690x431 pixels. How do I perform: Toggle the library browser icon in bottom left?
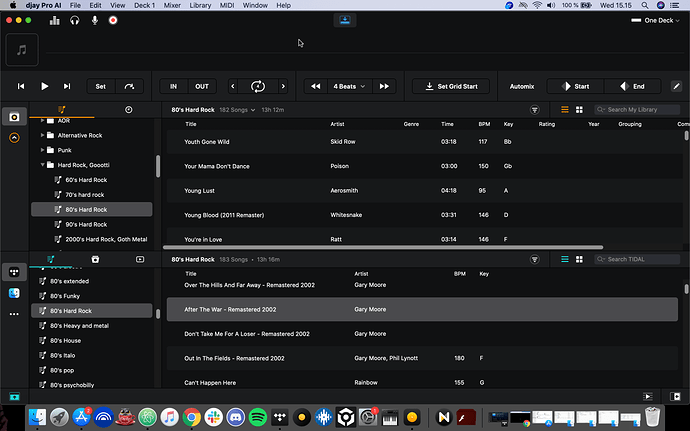(x=15, y=397)
